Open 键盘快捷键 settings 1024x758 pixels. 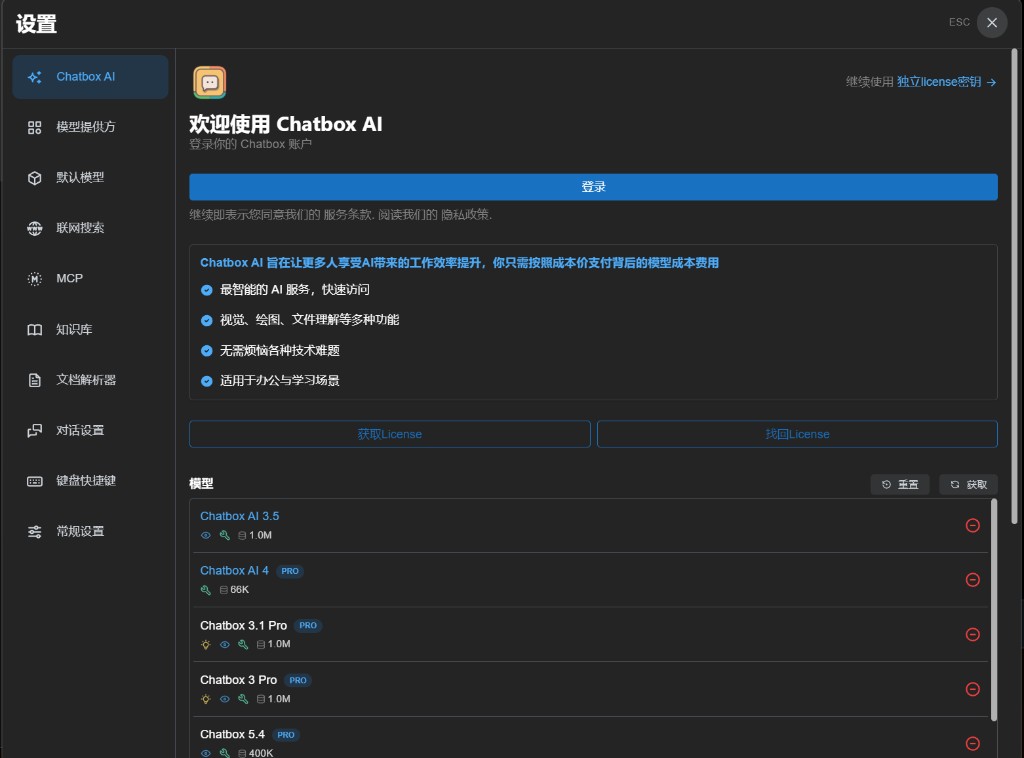[x=90, y=481]
